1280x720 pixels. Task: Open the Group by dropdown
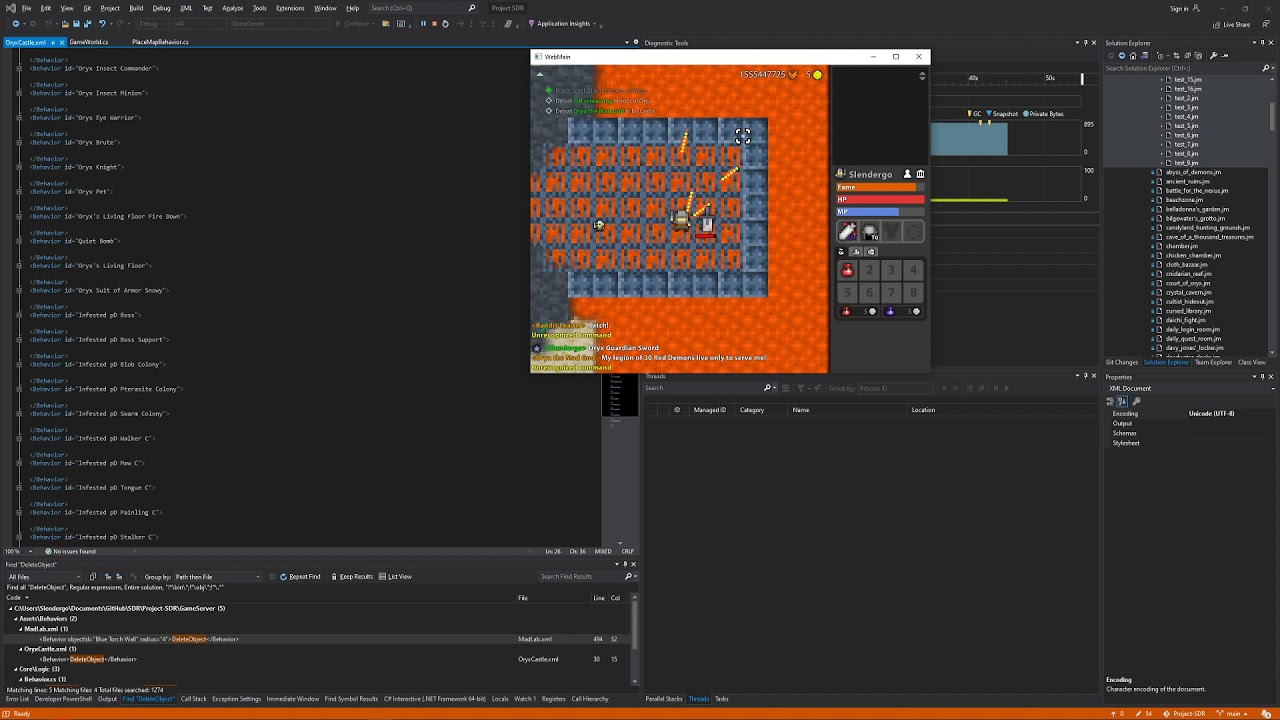click(x=218, y=577)
